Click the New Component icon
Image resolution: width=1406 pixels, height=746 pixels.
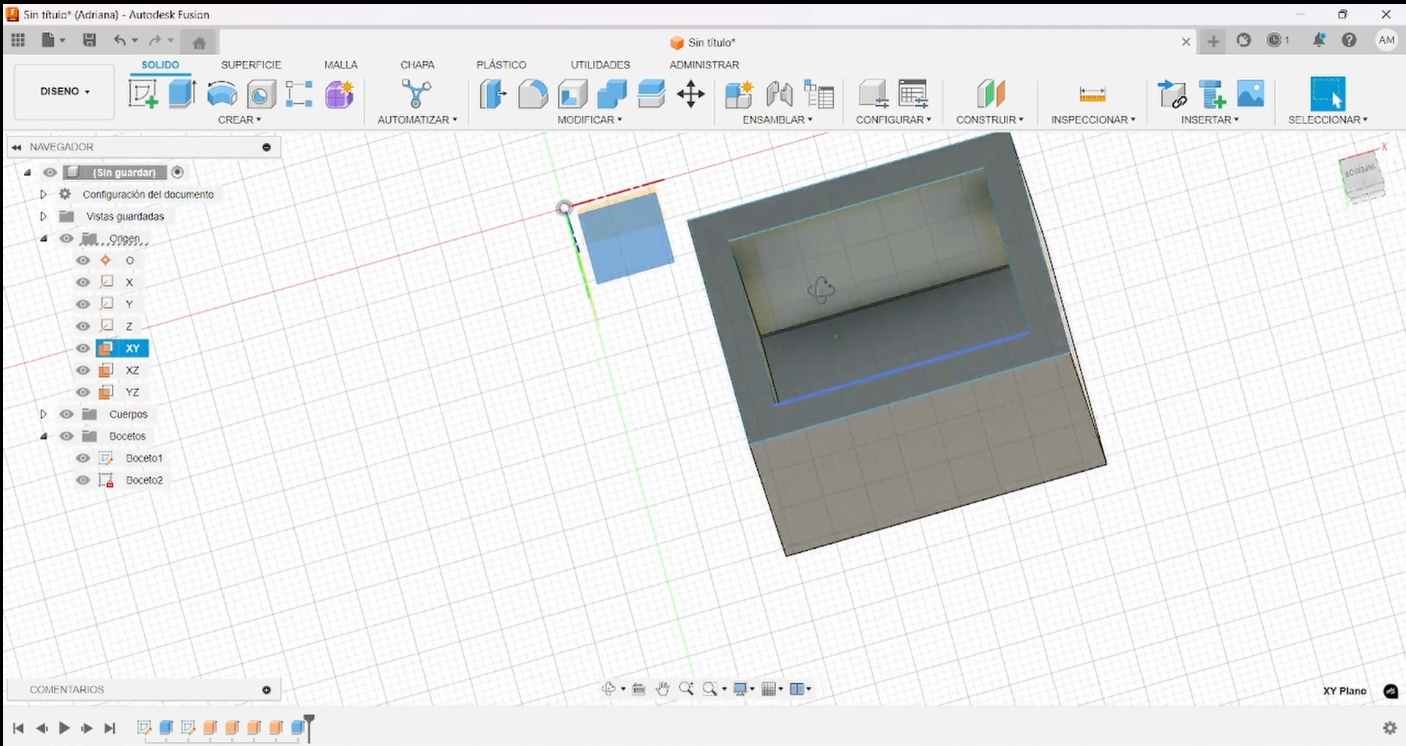tap(739, 94)
